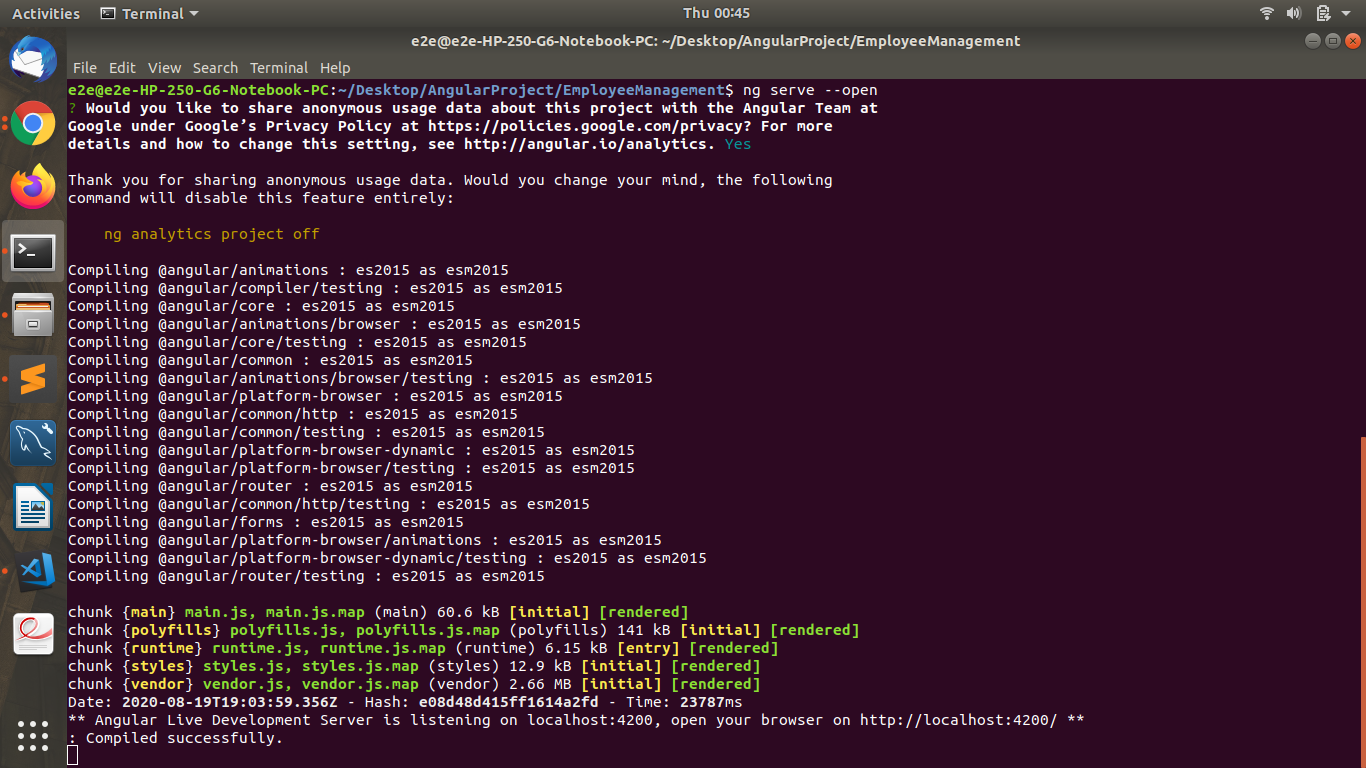The width and height of the screenshot is (1366, 768).
Task: Open MySQL Workbench dock icon
Action: click(x=33, y=443)
